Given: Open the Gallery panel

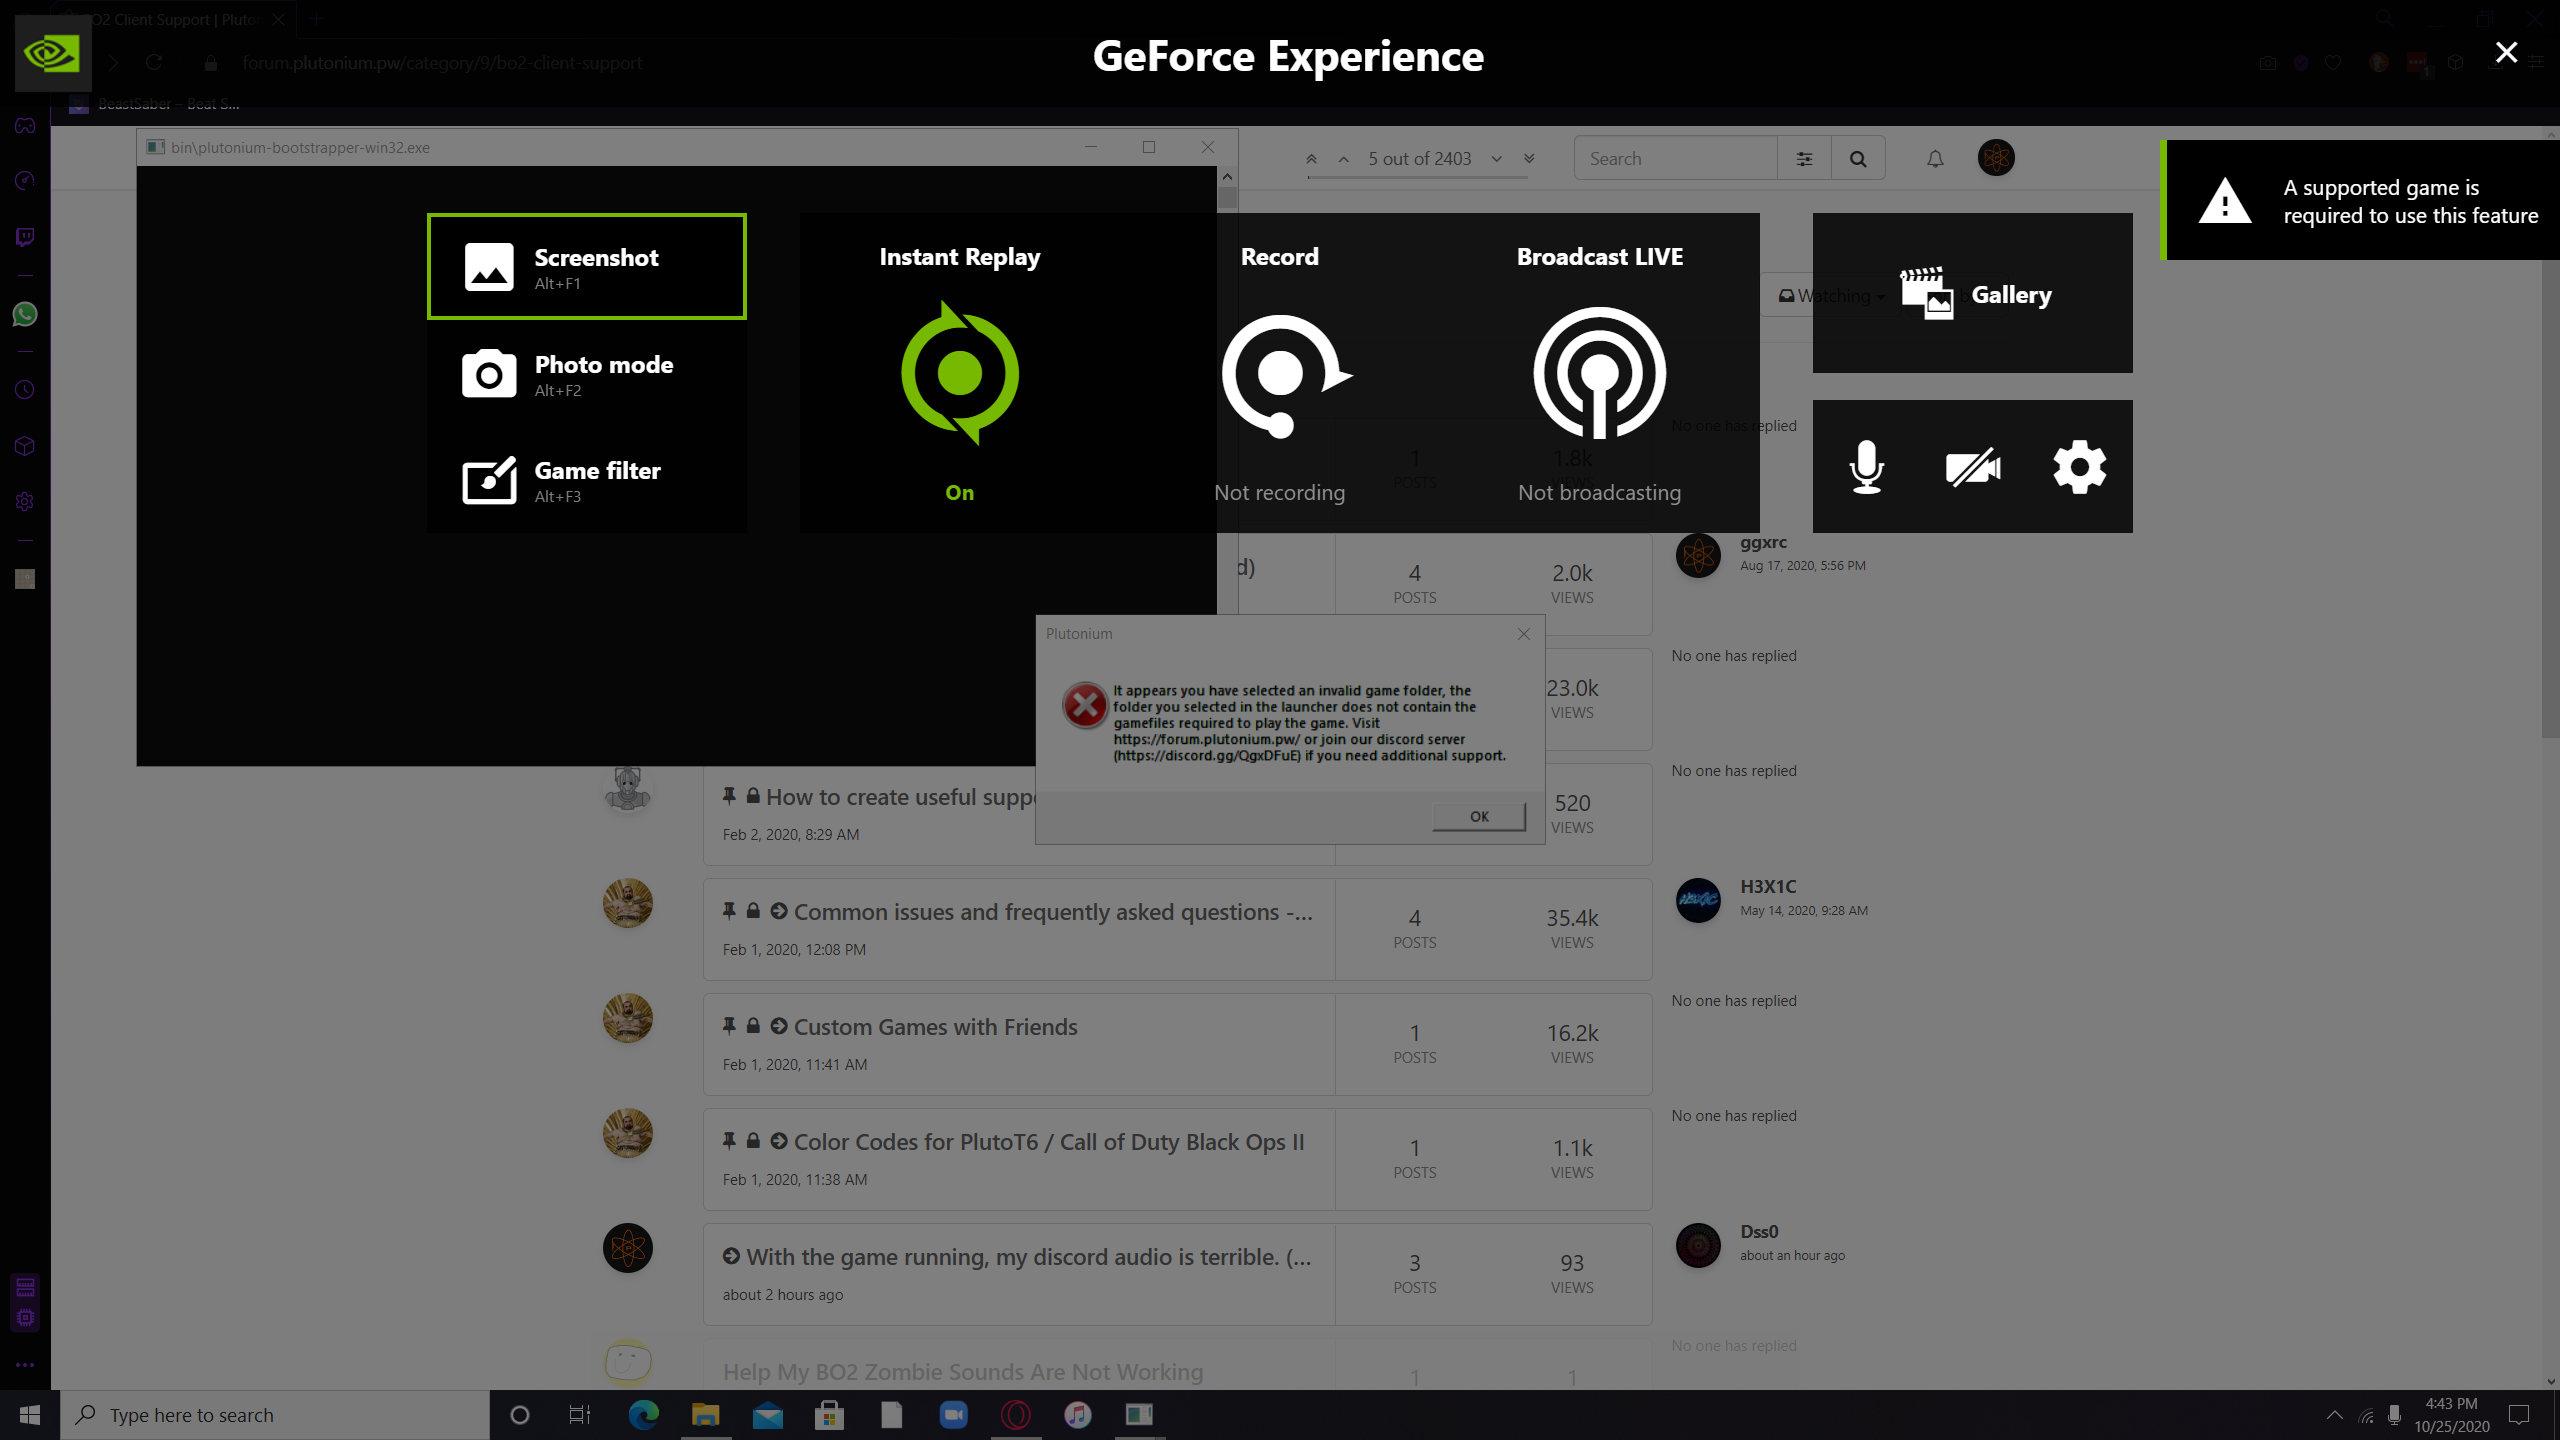Looking at the screenshot, I should point(1972,294).
